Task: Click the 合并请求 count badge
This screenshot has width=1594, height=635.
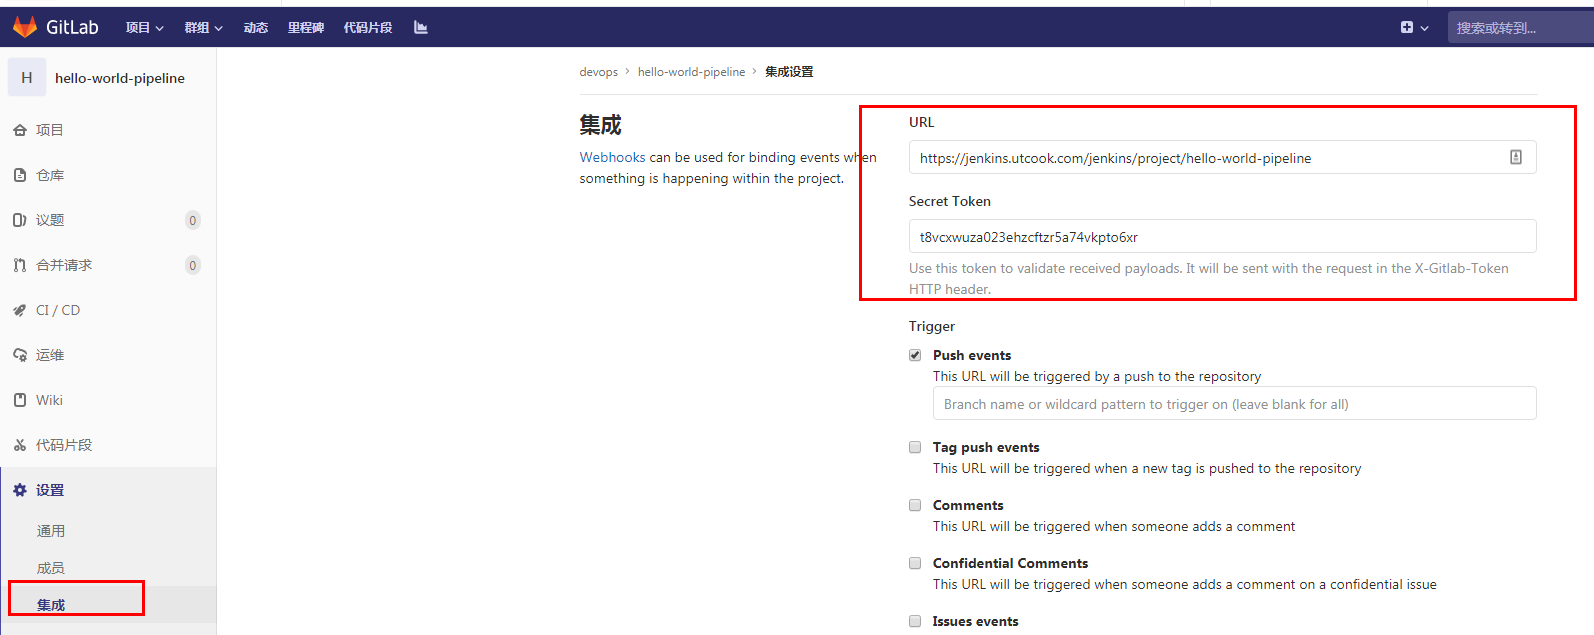Action: 193,265
